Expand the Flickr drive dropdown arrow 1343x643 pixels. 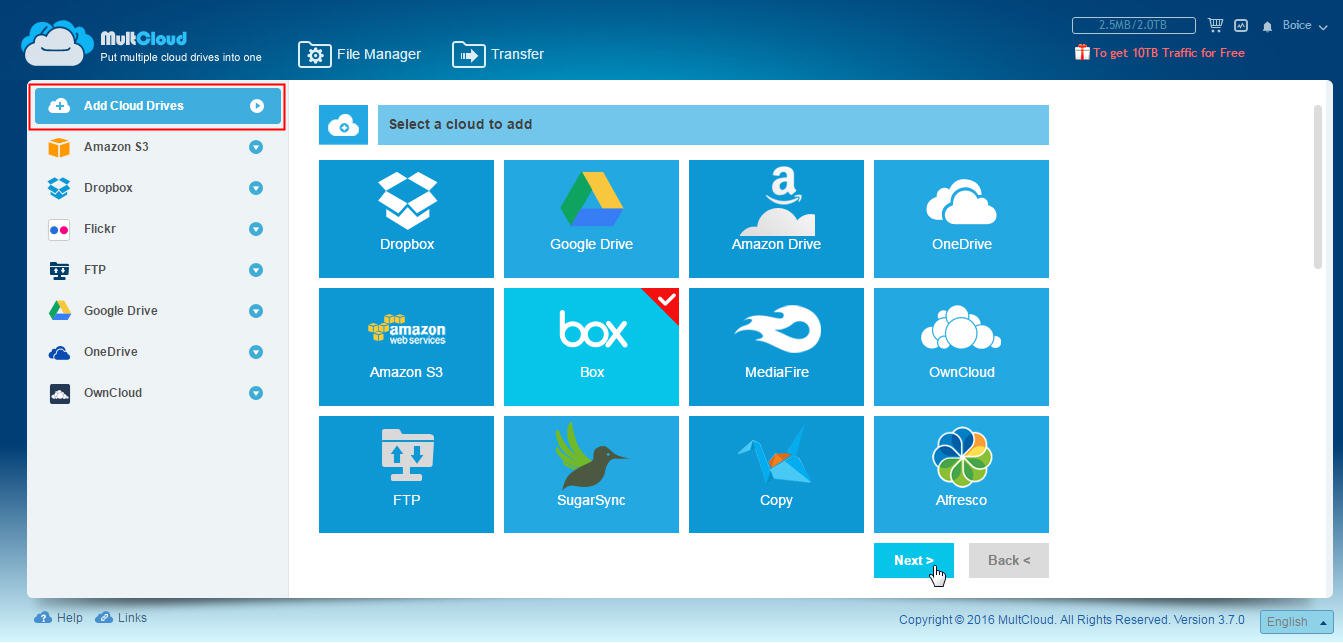pos(256,229)
